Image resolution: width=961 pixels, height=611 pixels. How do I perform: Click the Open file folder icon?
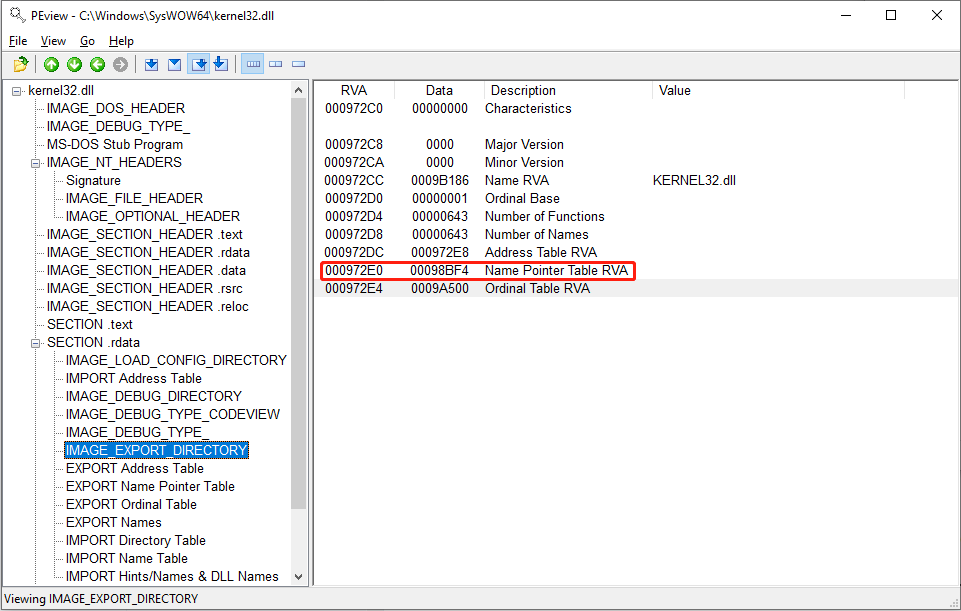pyautogui.click(x=20, y=65)
